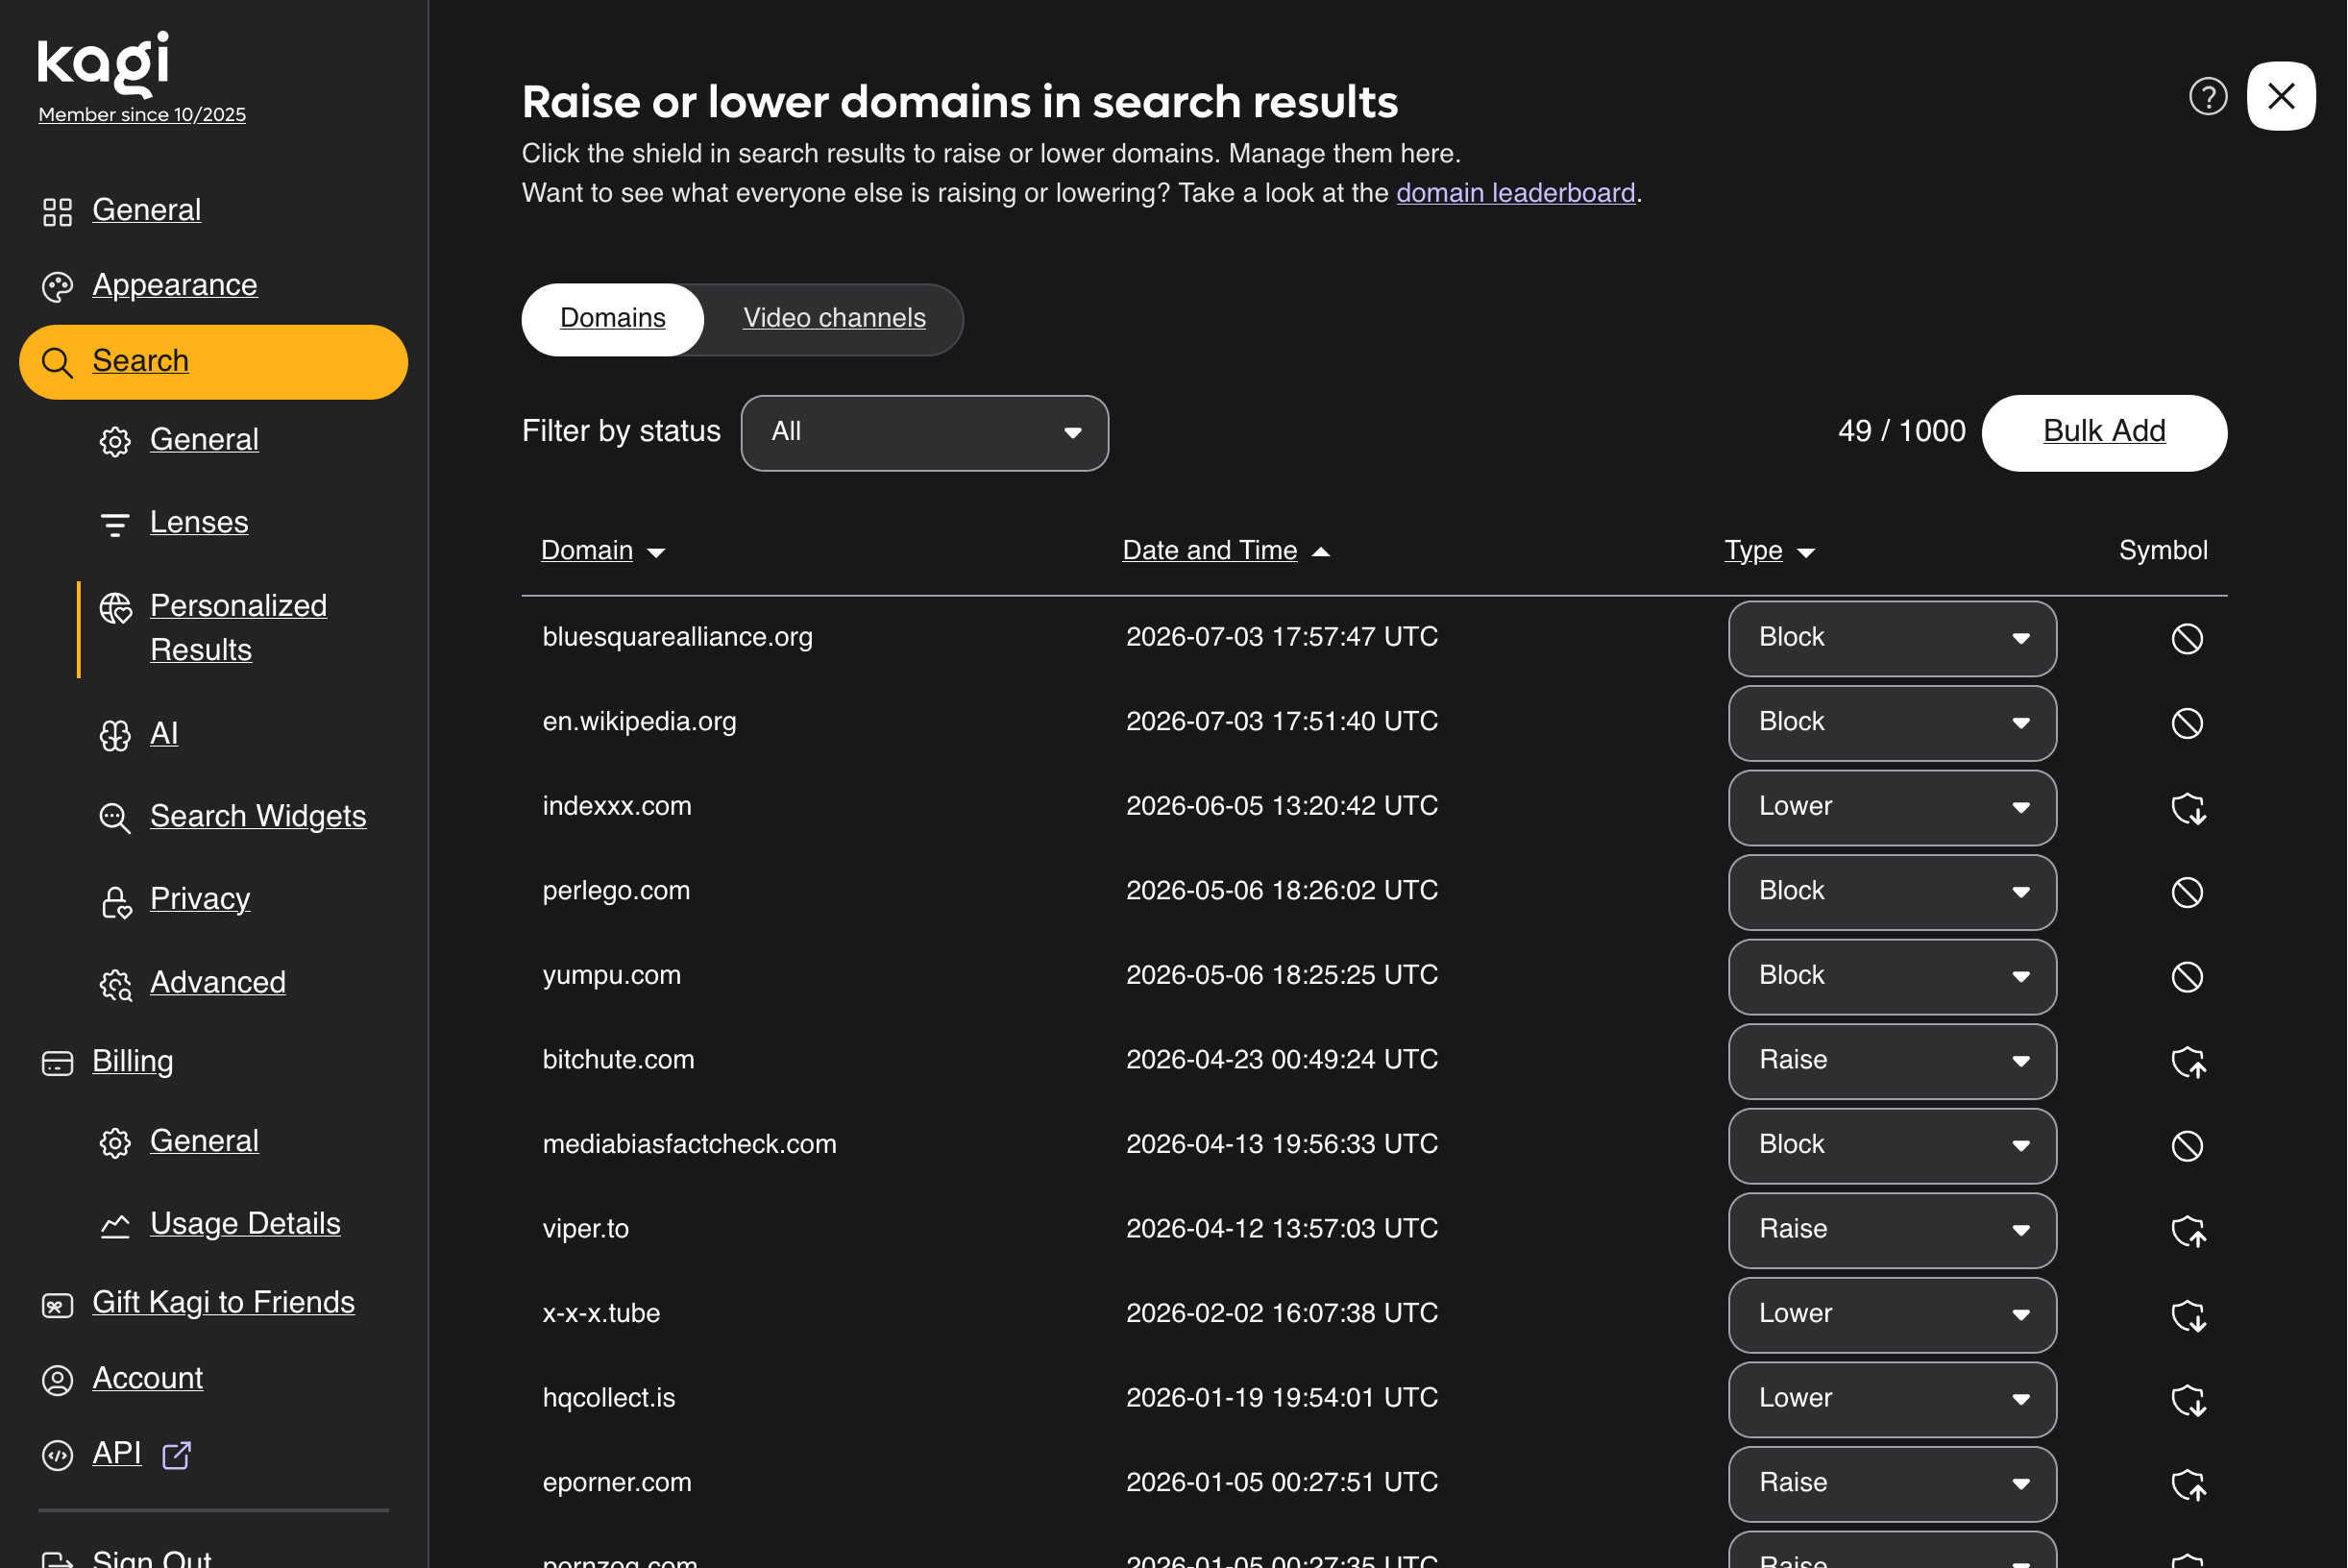The width and height of the screenshot is (2348, 1568).
Task: Select the bluesquarealliance.org domain text
Action: click(x=677, y=637)
